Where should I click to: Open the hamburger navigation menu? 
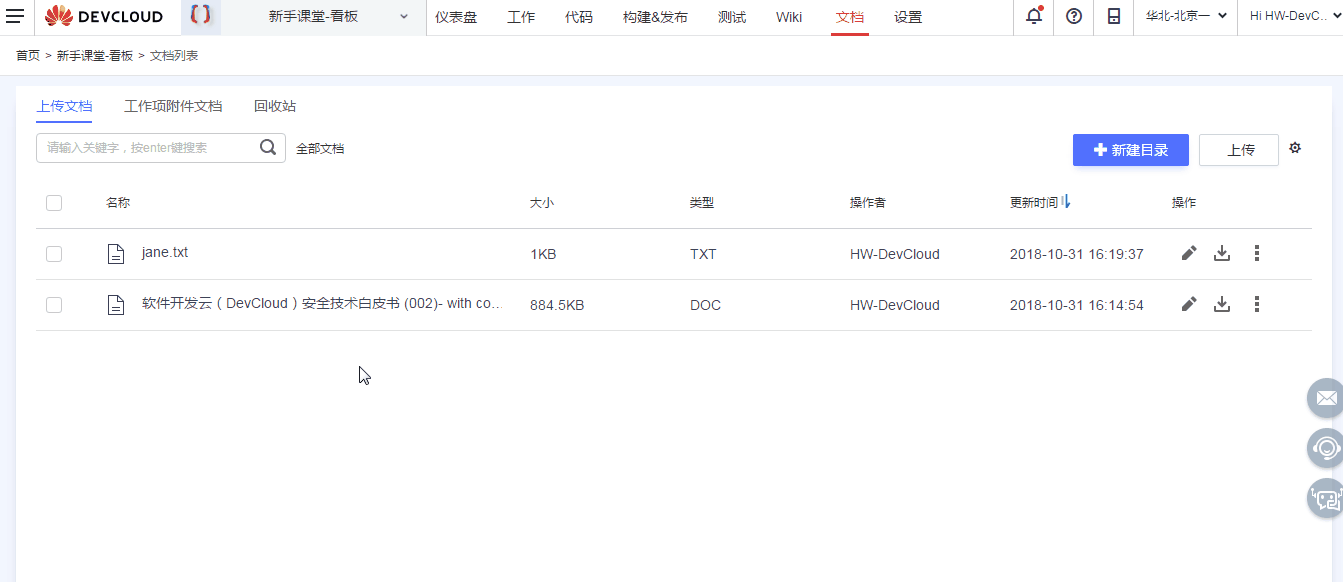[x=15, y=17]
